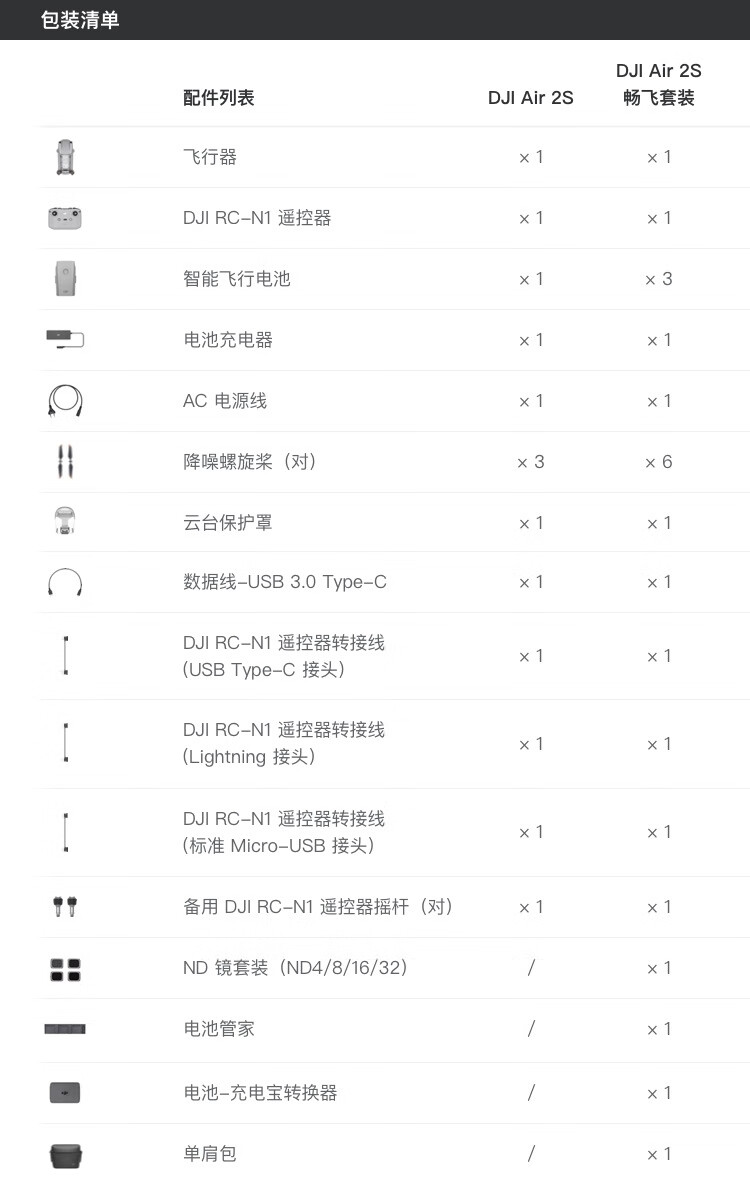Click the battery charging hub (电池管家) icon
This screenshot has height=1200, width=750.
click(65, 1029)
